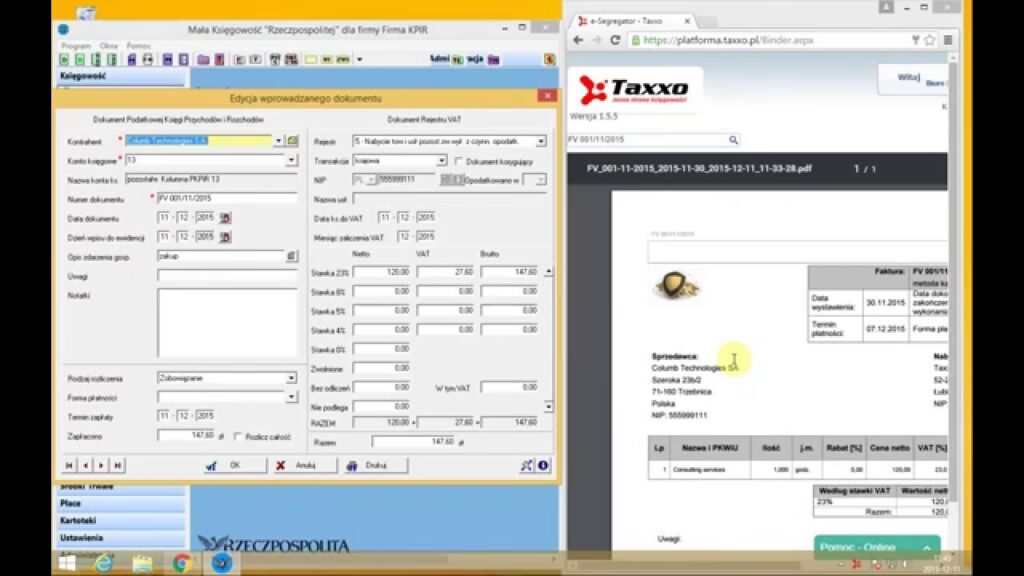The width and height of the screenshot is (1024, 576).
Task: Click the lookup icon next to Opis zdarzenia gosp.
Action: click(x=292, y=256)
